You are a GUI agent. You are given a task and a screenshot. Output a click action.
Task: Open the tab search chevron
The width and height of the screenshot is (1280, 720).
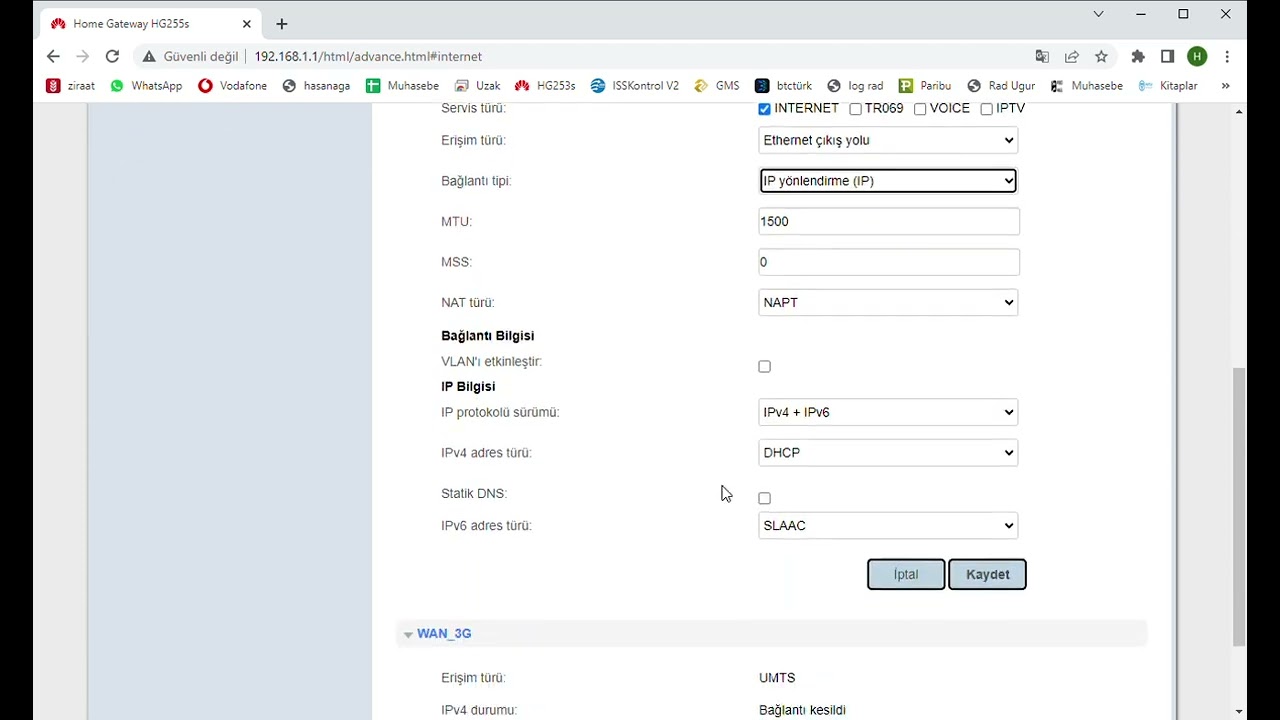[x=1098, y=14]
